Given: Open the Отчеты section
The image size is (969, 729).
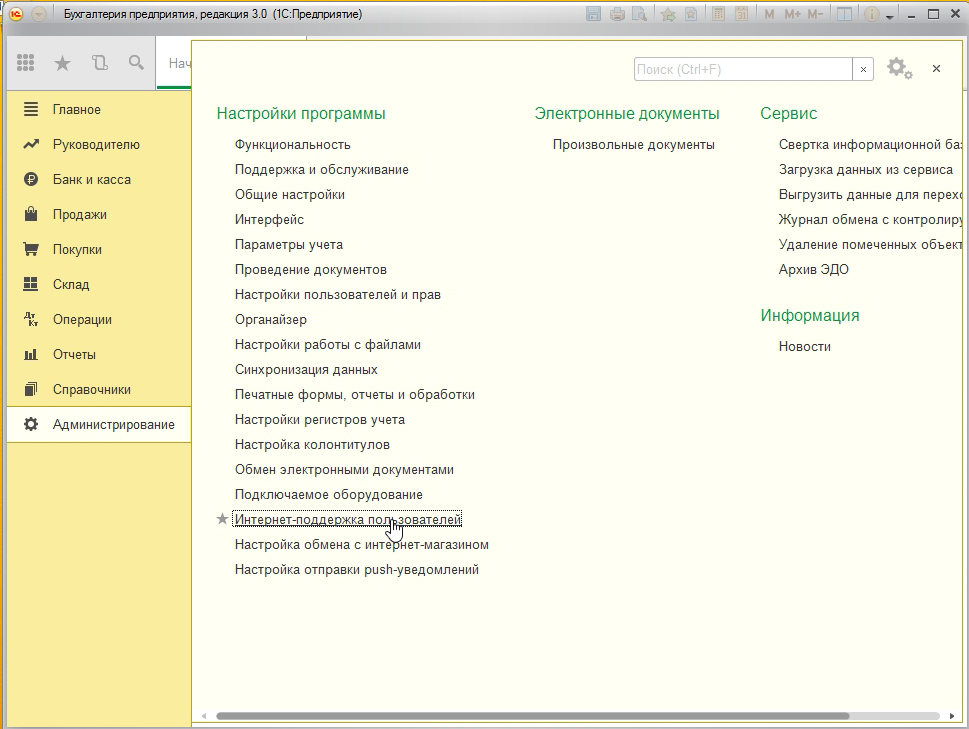Looking at the screenshot, I should (x=99, y=355).
